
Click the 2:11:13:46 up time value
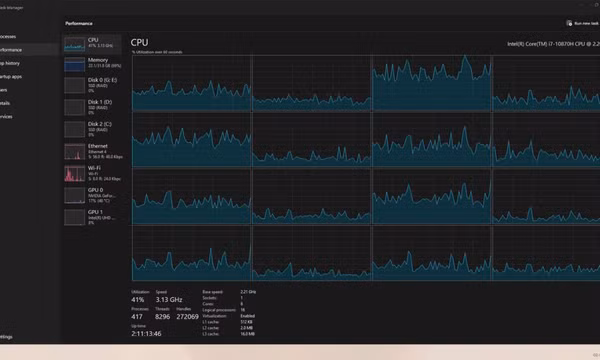pos(146,334)
